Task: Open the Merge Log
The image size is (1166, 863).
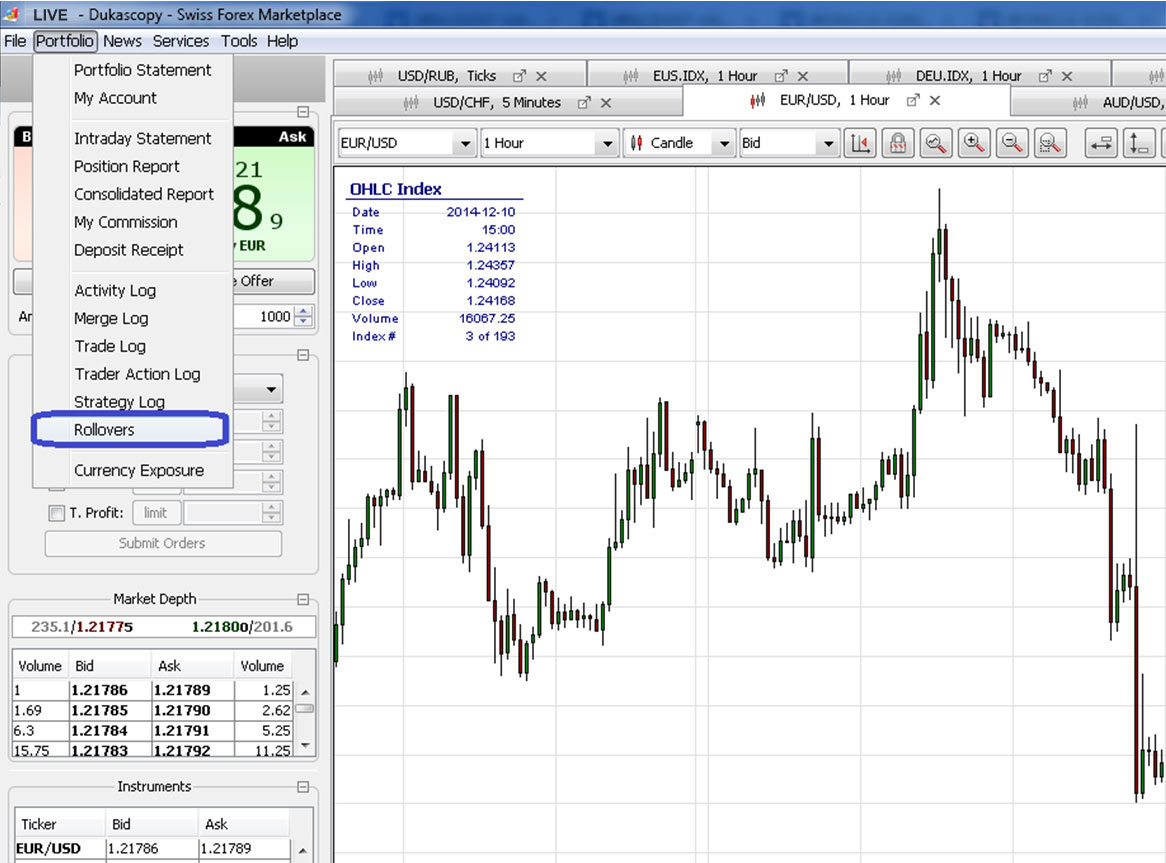Action: pos(111,318)
